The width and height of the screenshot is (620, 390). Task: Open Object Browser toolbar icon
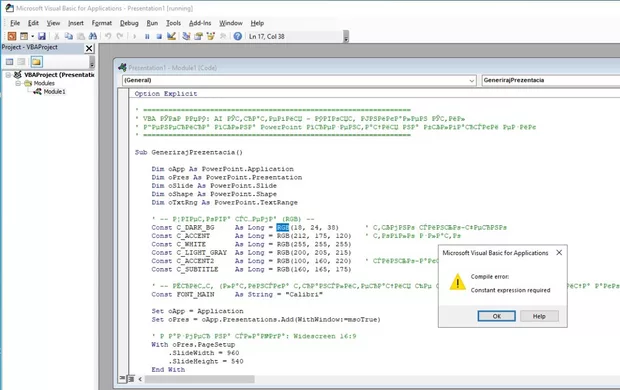tap(211, 36)
